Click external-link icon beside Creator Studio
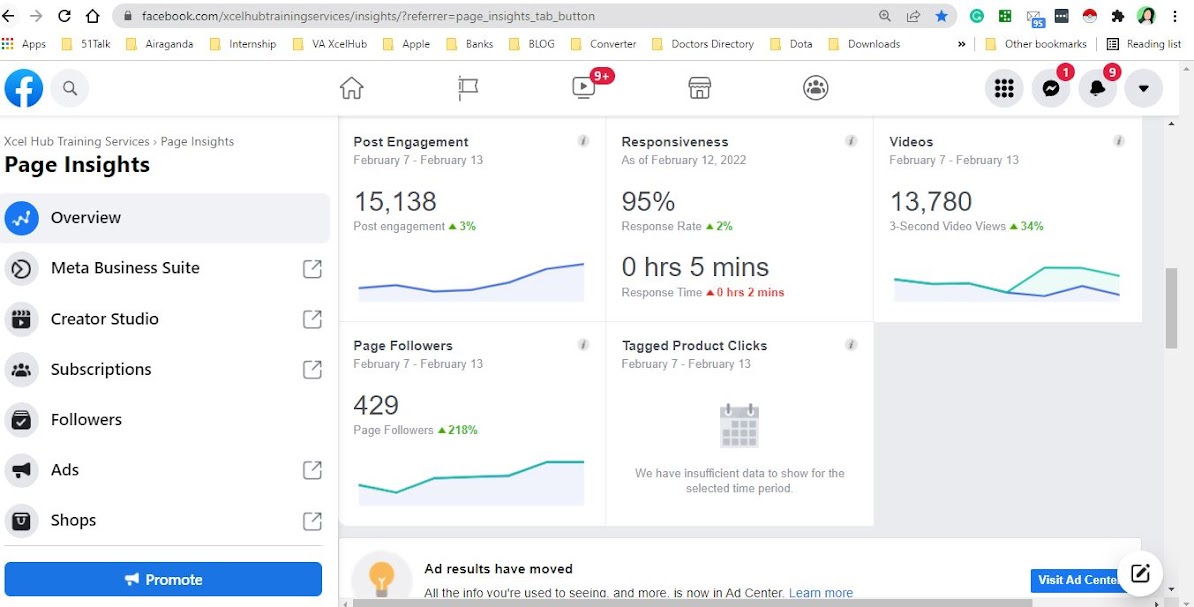The height and width of the screenshot is (607, 1194). pyautogui.click(x=312, y=319)
